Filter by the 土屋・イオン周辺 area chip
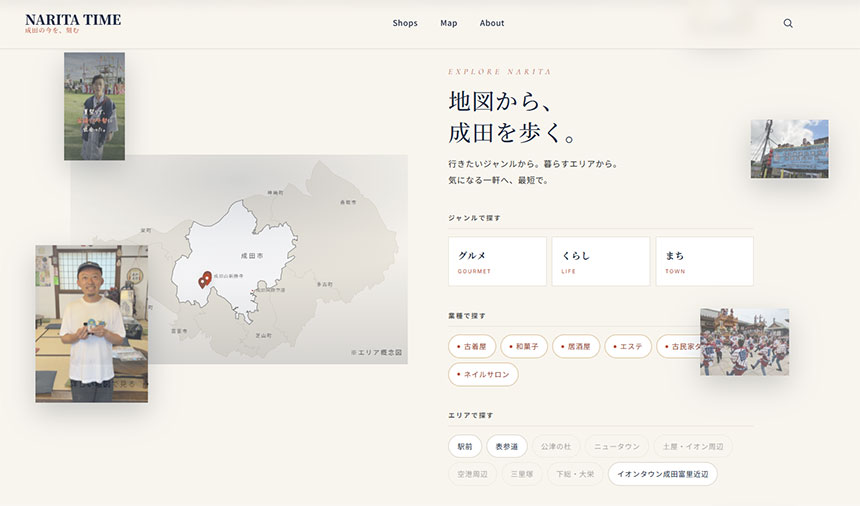The height and width of the screenshot is (506, 860). tap(693, 446)
